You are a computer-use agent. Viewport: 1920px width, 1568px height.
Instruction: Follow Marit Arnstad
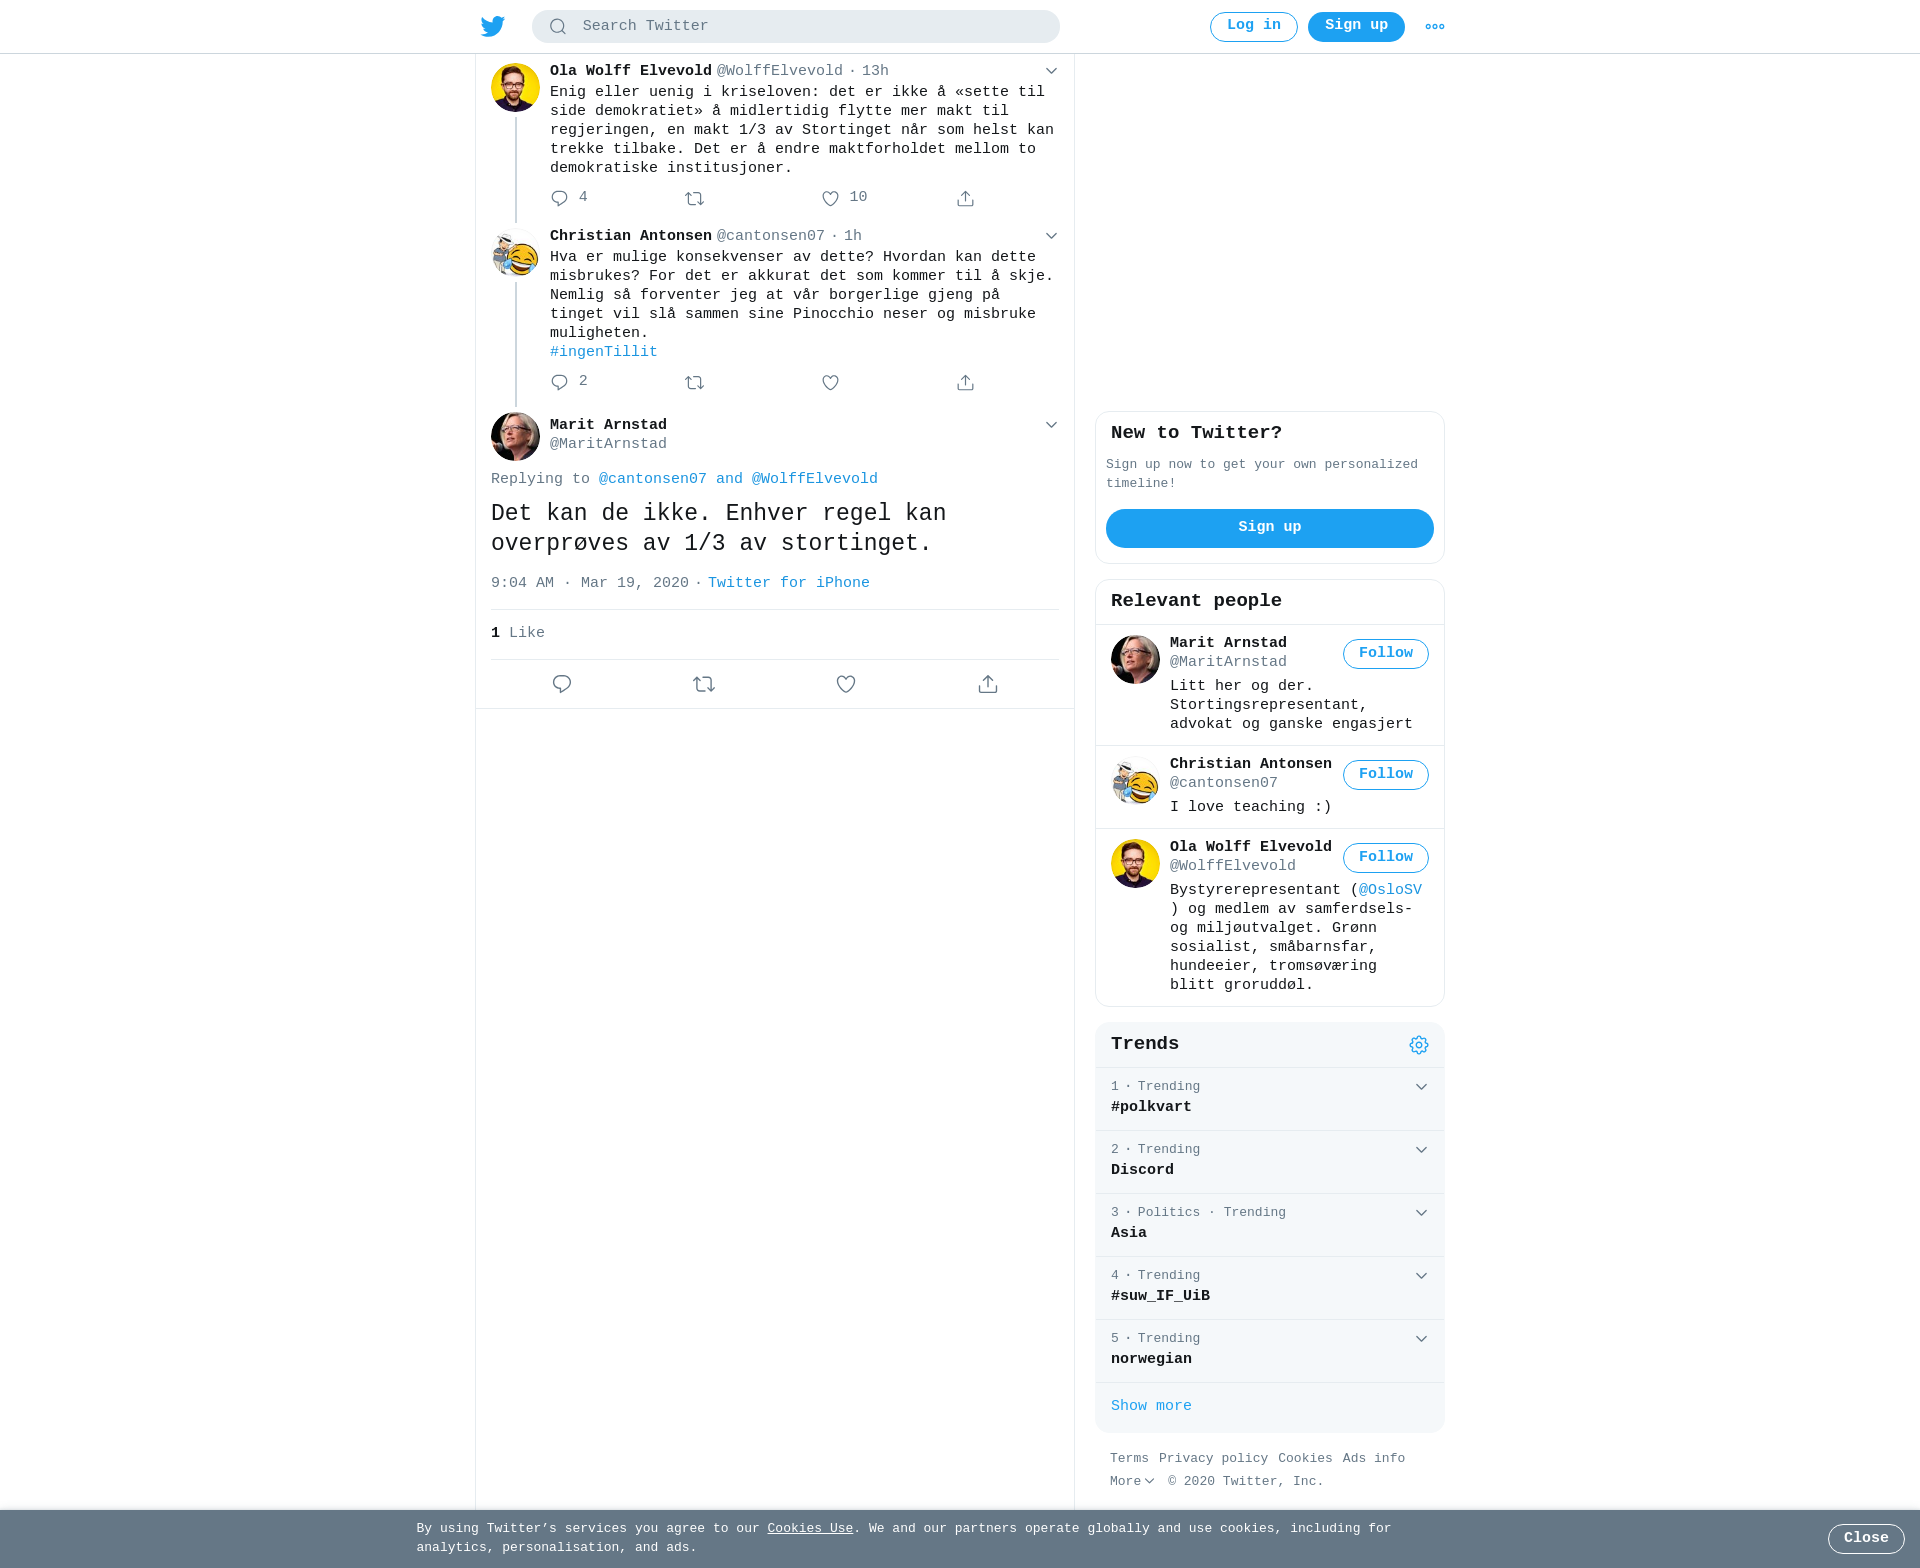(1386, 653)
